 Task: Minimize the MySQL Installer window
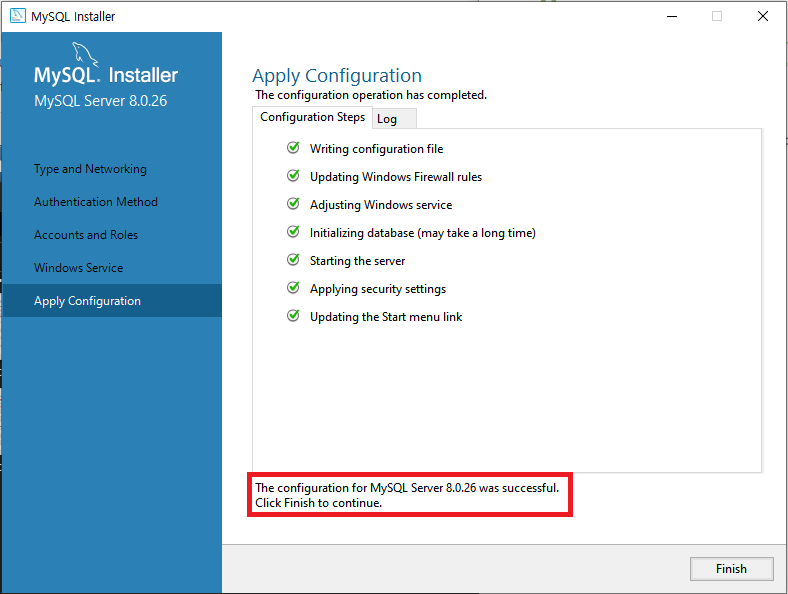tap(672, 16)
